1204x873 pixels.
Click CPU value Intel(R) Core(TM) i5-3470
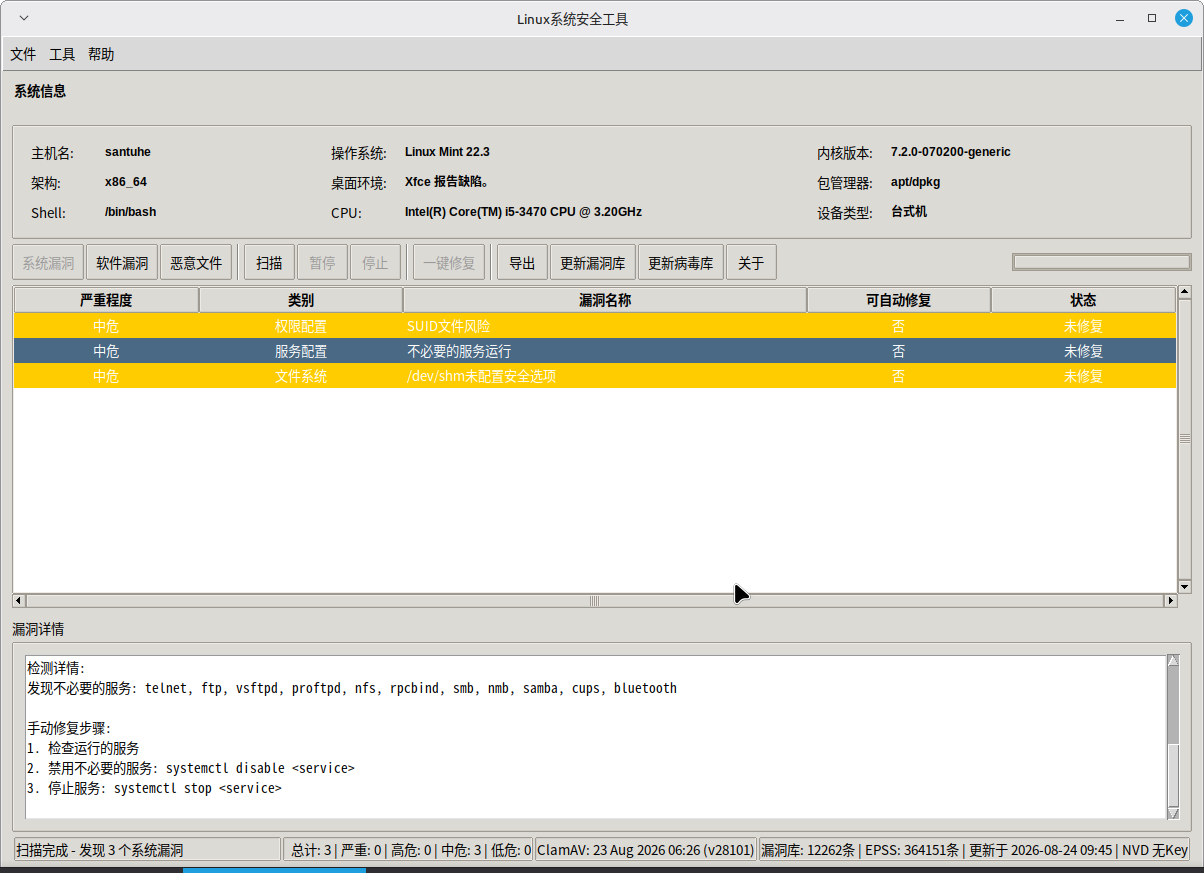[523, 212]
